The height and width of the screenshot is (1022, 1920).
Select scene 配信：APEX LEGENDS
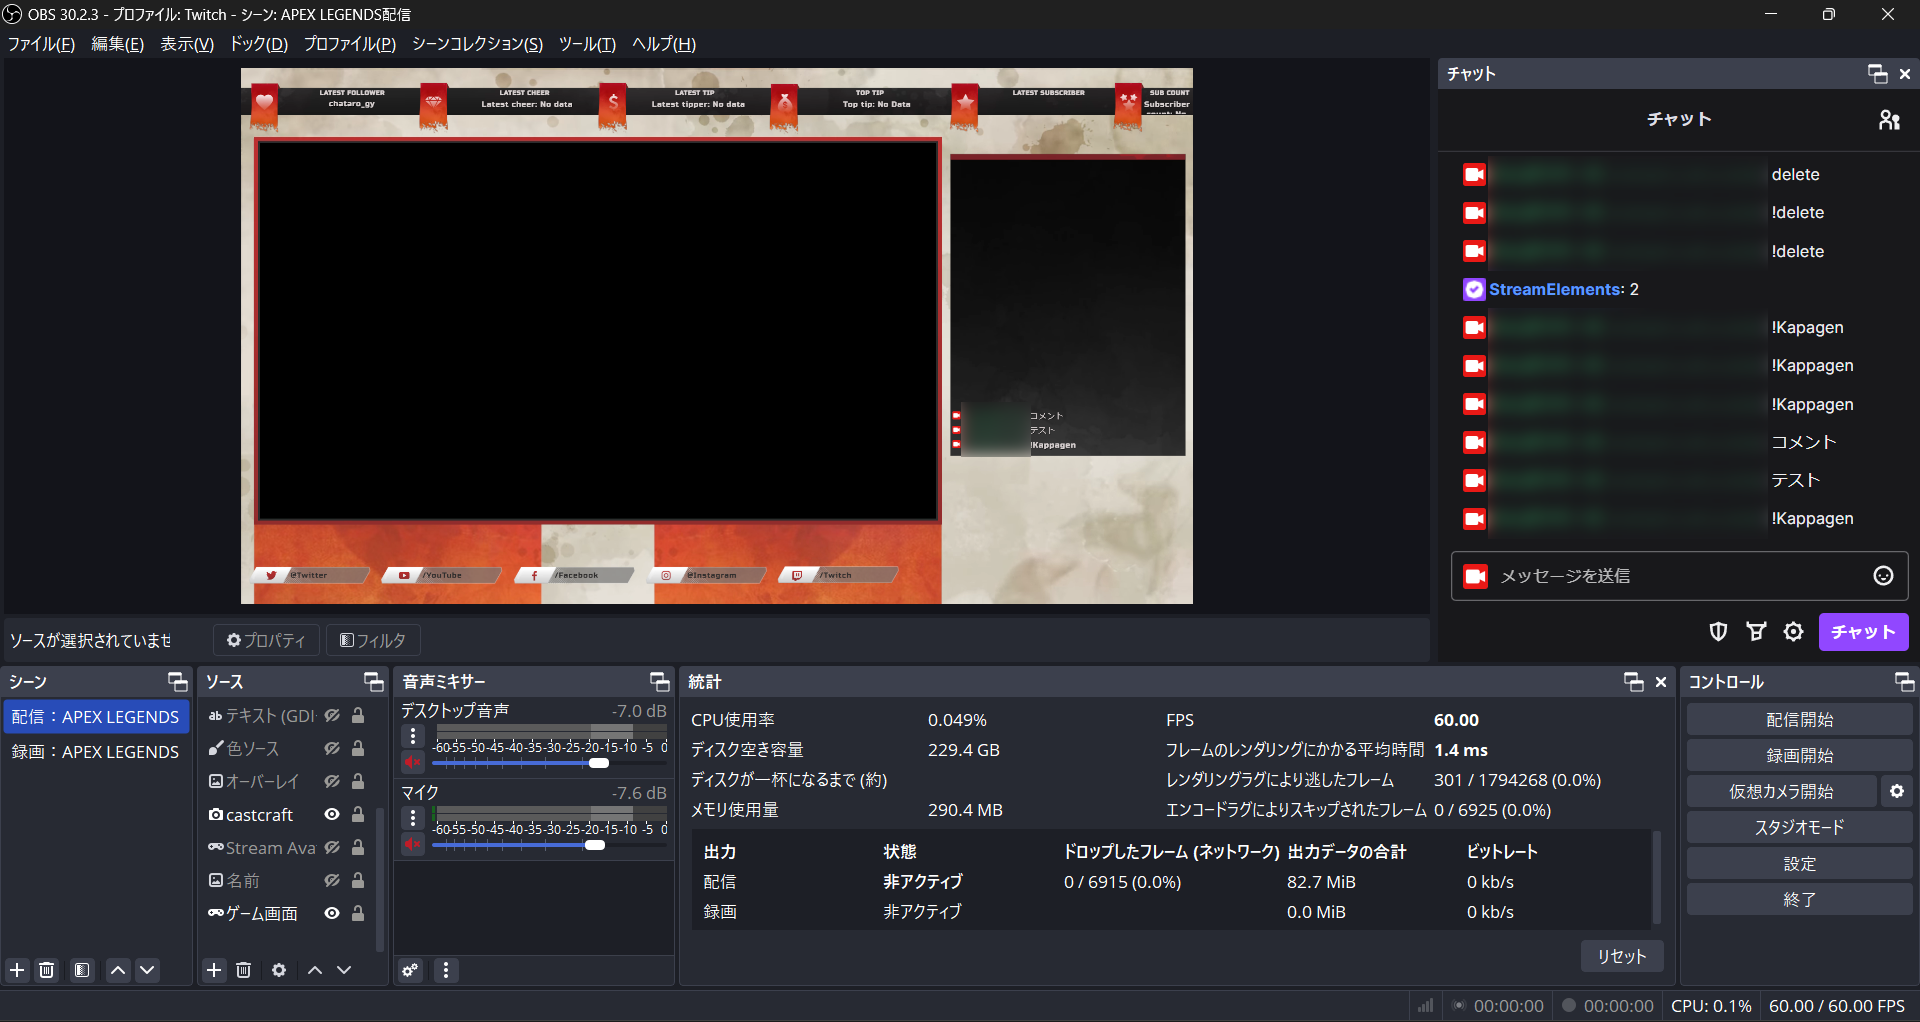coord(96,717)
